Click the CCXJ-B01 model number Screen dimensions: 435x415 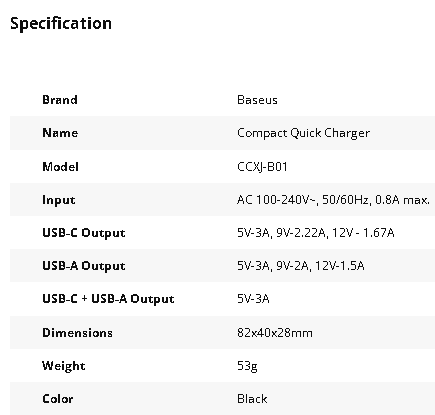click(x=262, y=166)
